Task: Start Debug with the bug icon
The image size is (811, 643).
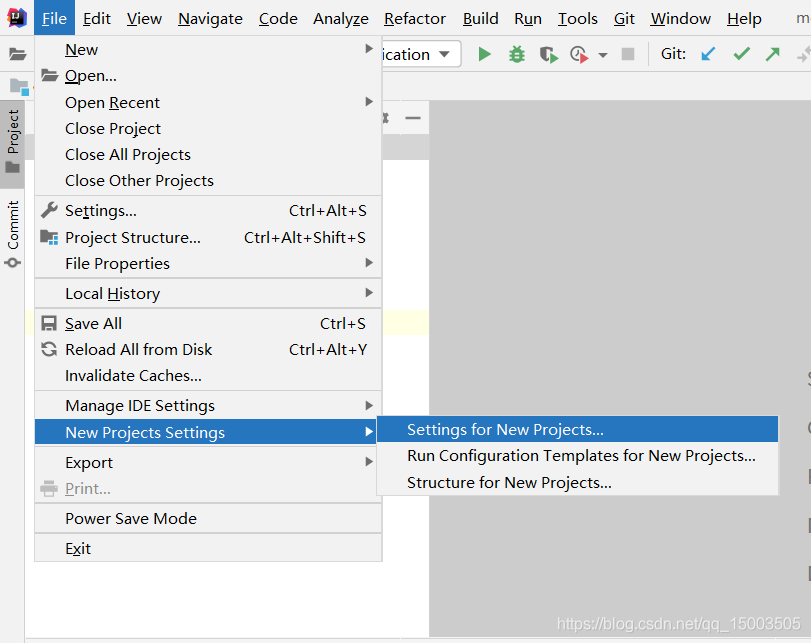Action: pyautogui.click(x=516, y=54)
